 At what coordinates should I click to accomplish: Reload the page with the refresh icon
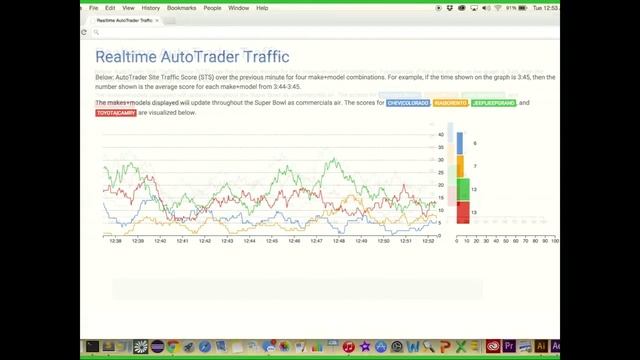coord(84,32)
